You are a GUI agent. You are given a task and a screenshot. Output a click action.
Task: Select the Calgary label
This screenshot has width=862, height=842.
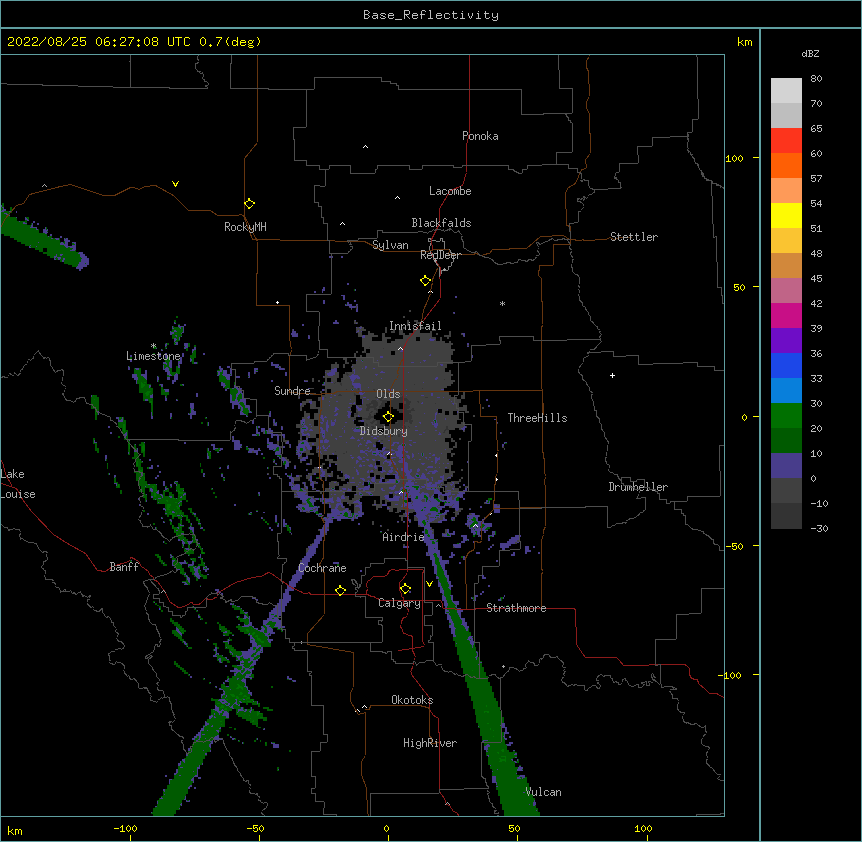point(399,603)
